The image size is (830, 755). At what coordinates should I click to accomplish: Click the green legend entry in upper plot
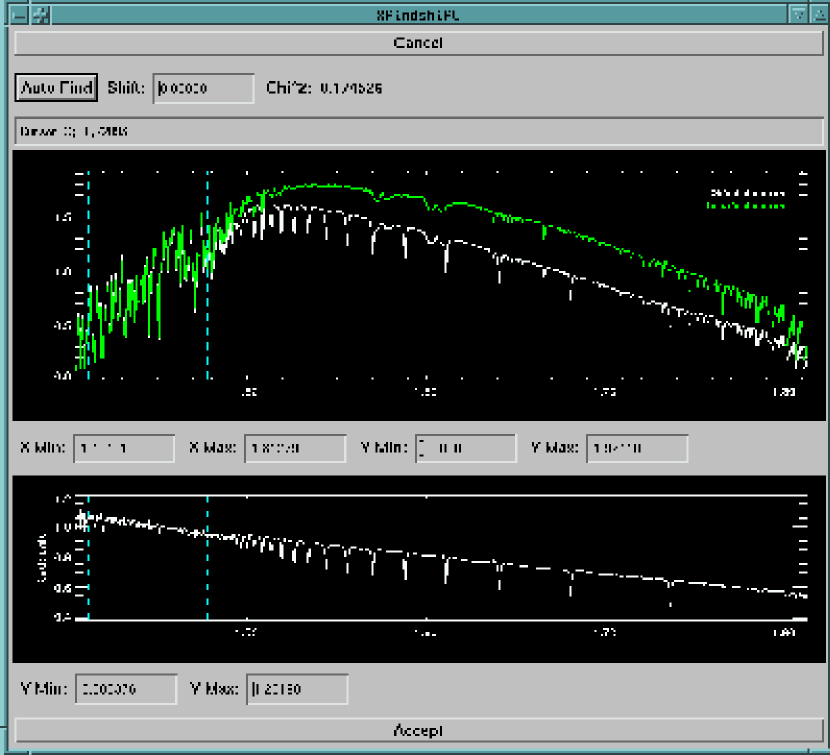point(746,205)
